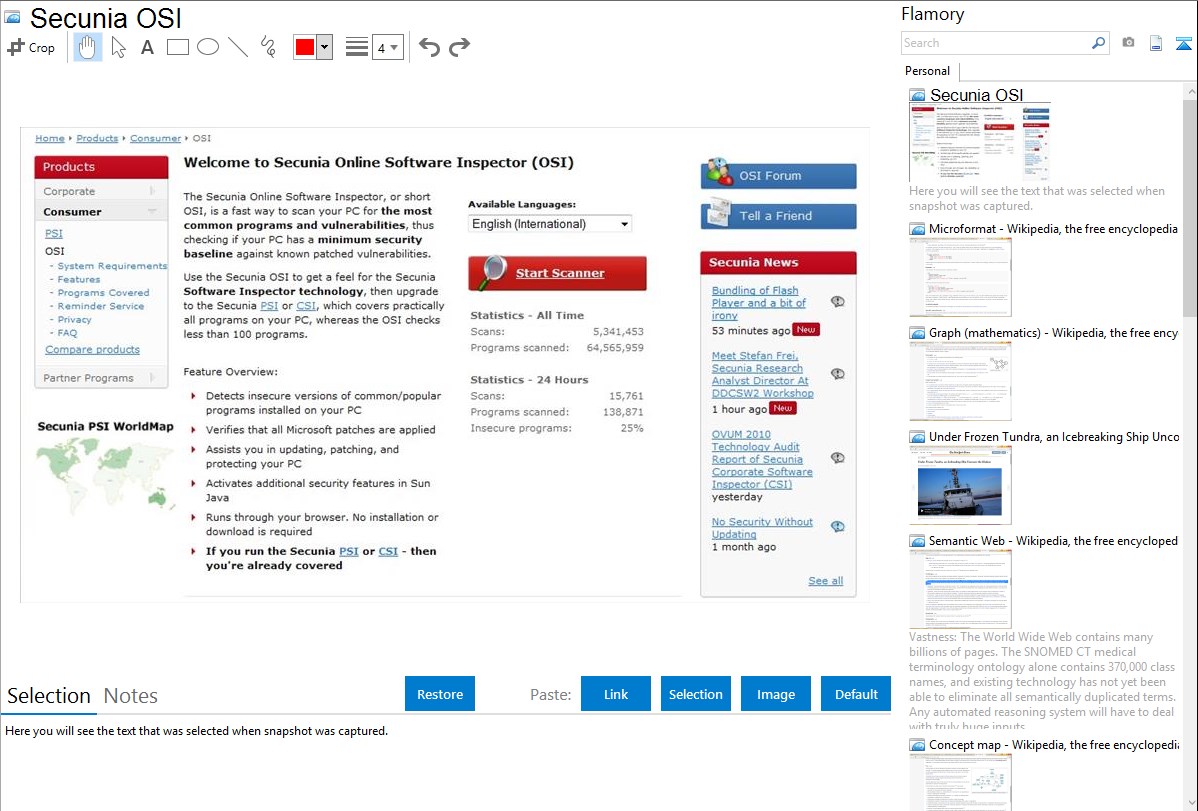This screenshot has width=1198, height=811.
Task: Click the new document icon in Flamory
Action: click(1156, 43)
